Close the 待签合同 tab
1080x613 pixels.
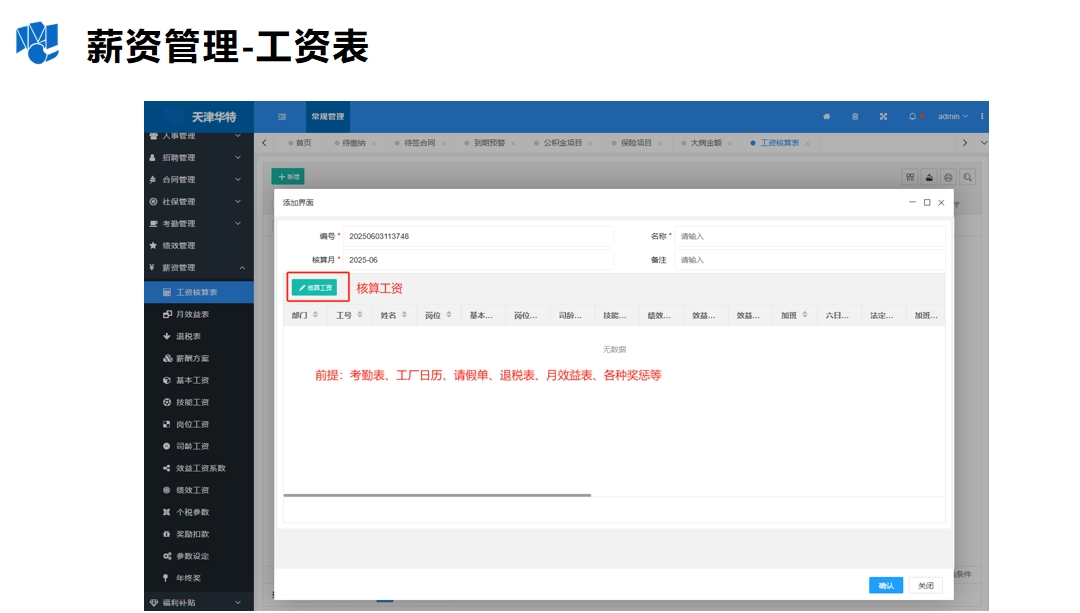pos(444,143)
